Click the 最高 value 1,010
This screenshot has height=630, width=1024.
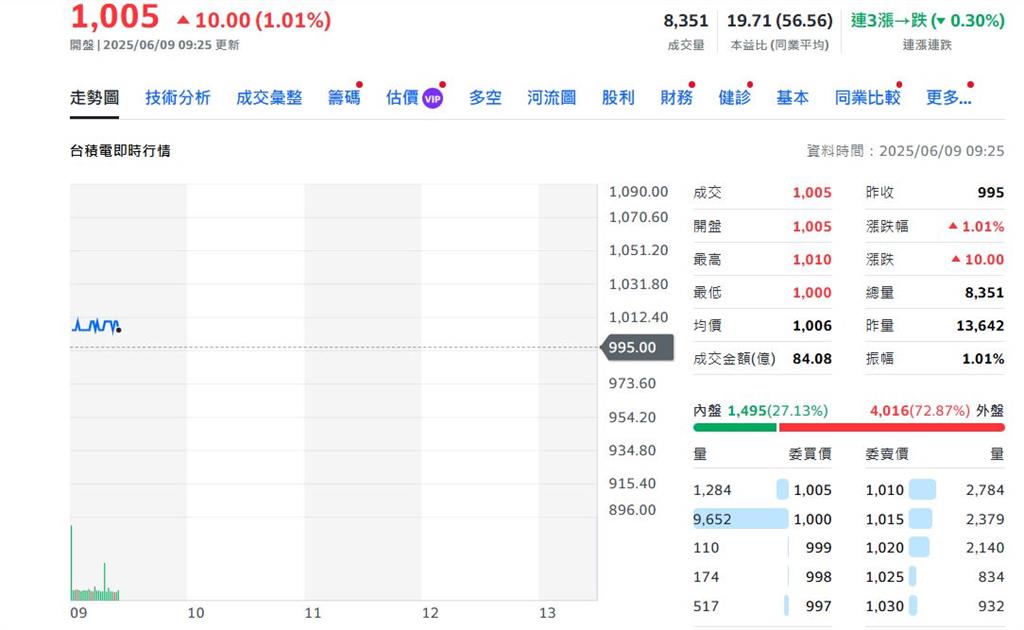pos(812,260)
